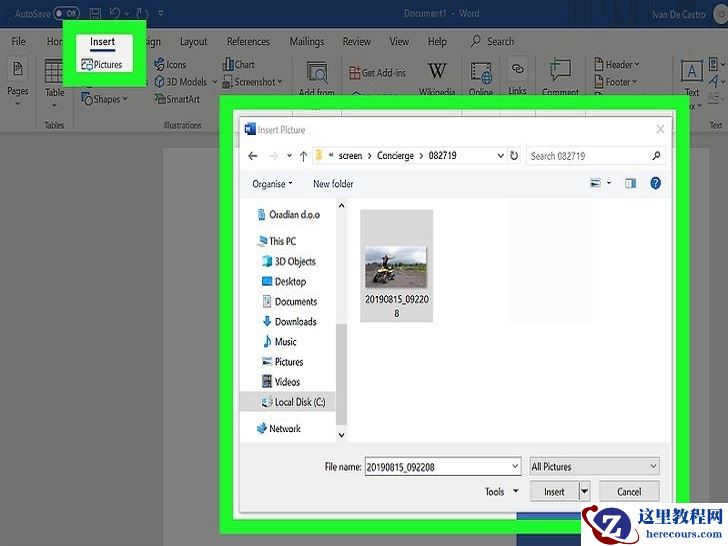Open Footer options
The height and width of the screenshot is (546, 728).
(x=616, y=82)
